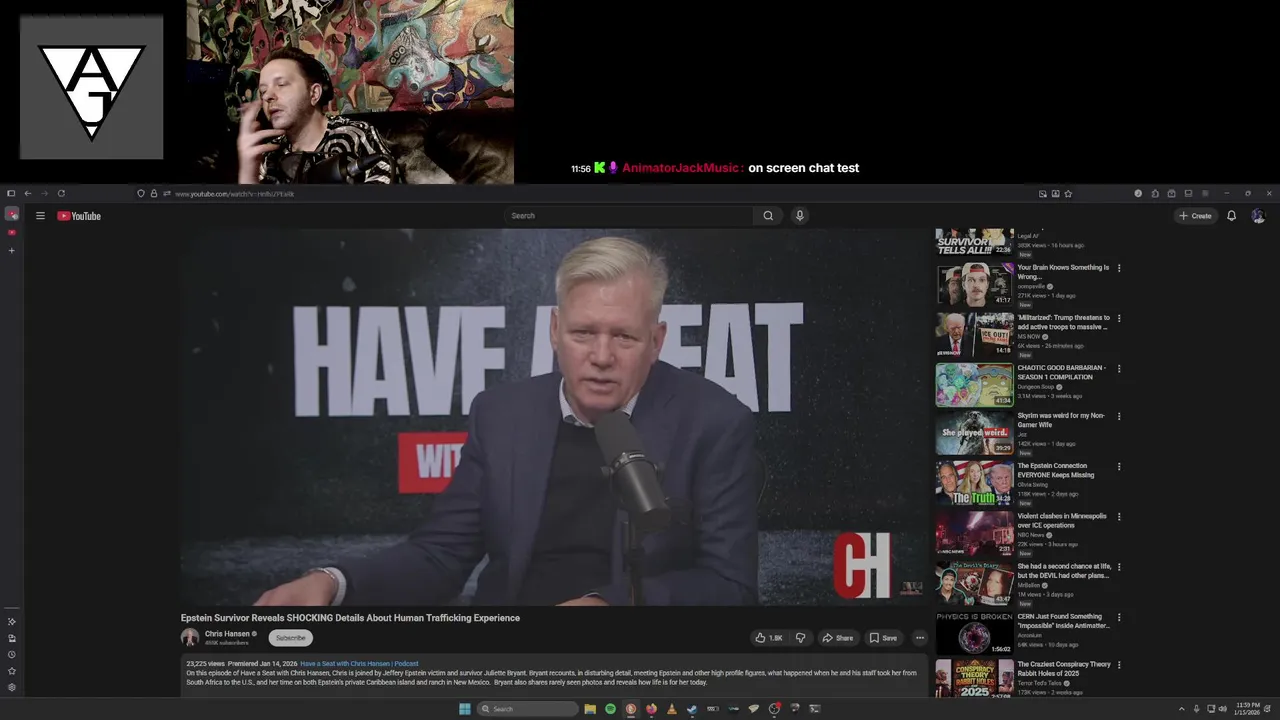Click the Create button

(x=1195, y=216)
